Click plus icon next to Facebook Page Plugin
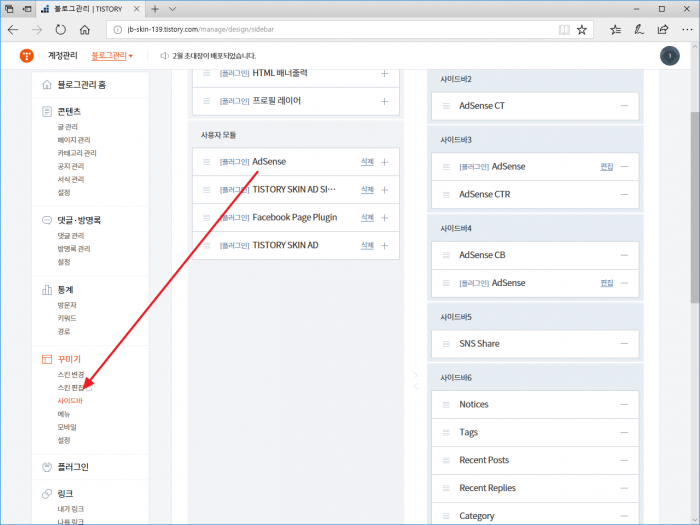Image resolution: width=700 pixels, height=525 pixels. point(384,217)
